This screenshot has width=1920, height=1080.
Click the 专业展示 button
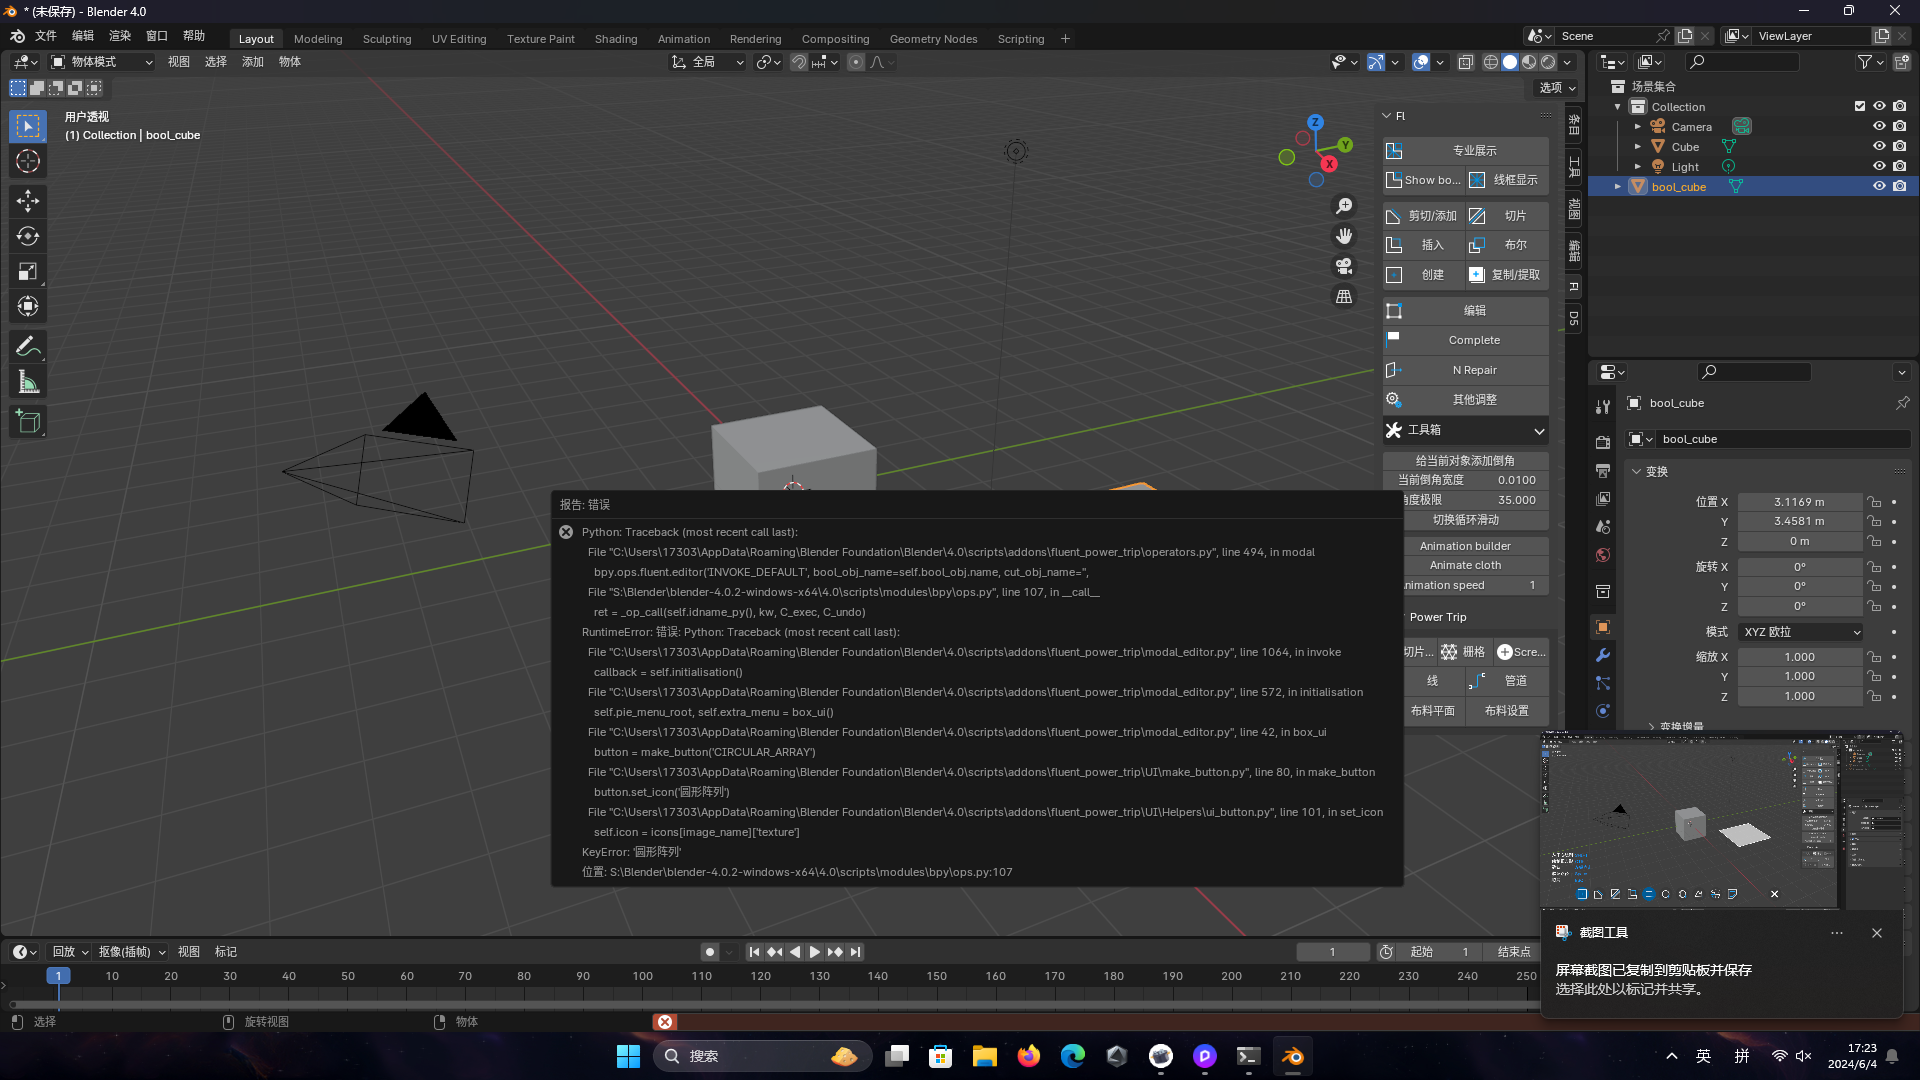click(1466, 151)
